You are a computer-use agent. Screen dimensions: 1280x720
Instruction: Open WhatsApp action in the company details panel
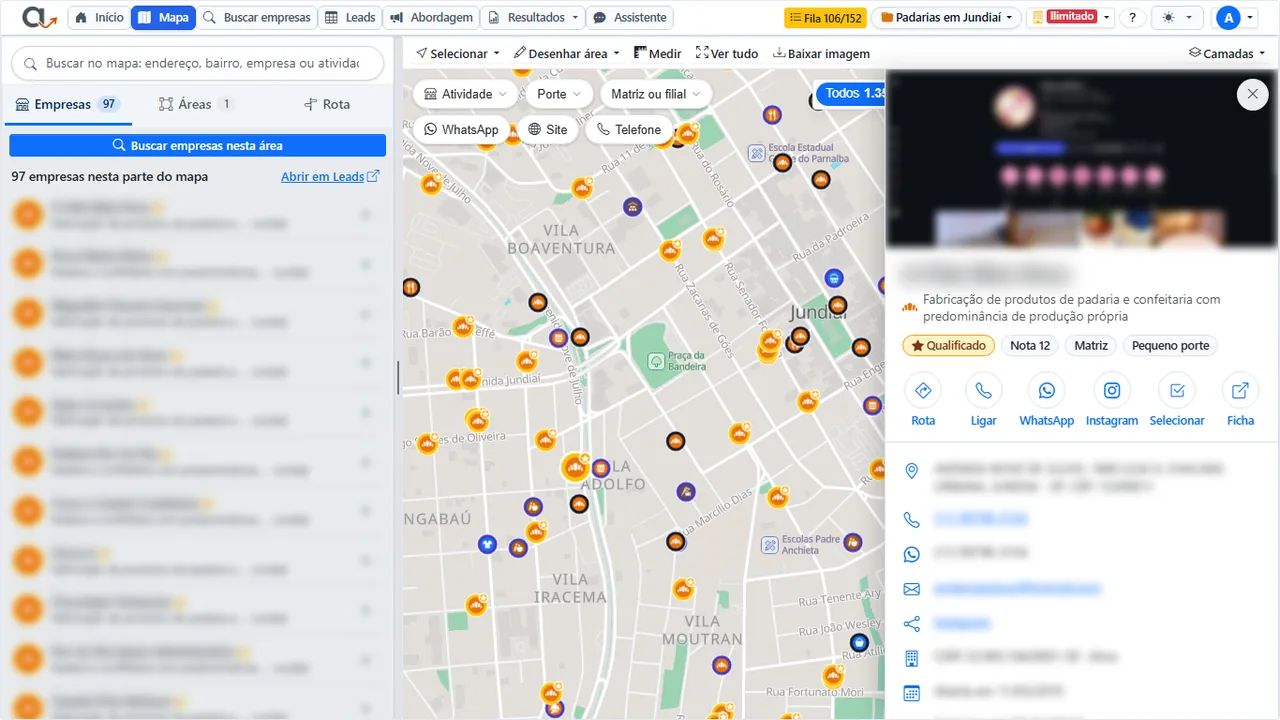1047,391
